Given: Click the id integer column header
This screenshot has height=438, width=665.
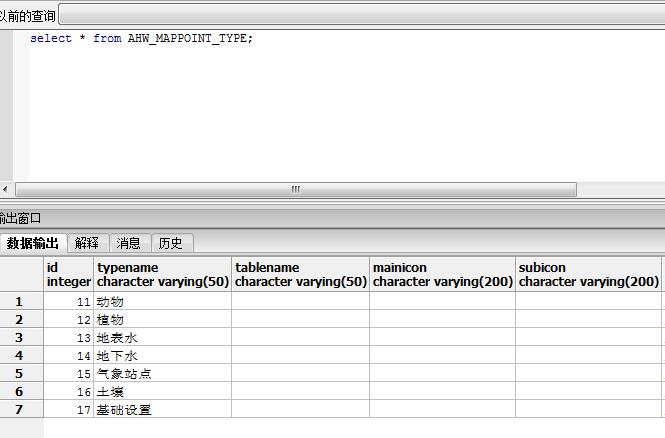Looking at the screenshot, I should (68, 274).
